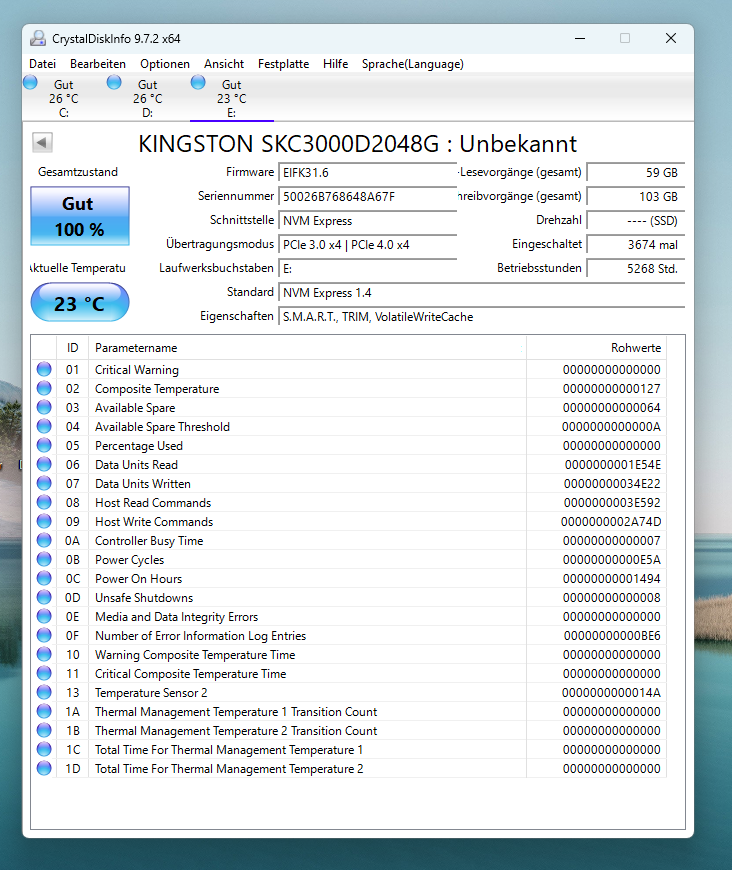The height and width of the screenshot is (870, 732).
Task: Click the Firmware field EIFK31.6
Action: pos(367,173)
